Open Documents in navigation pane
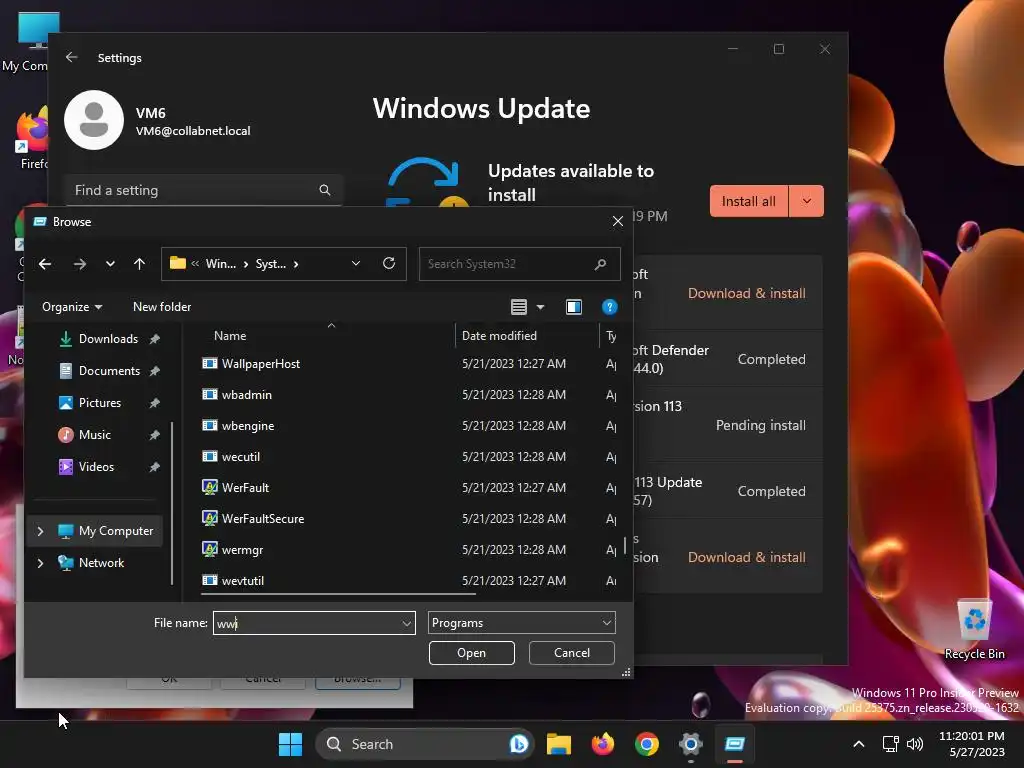This screenshot has height=768, width=1024. click(x=109, y=371)
